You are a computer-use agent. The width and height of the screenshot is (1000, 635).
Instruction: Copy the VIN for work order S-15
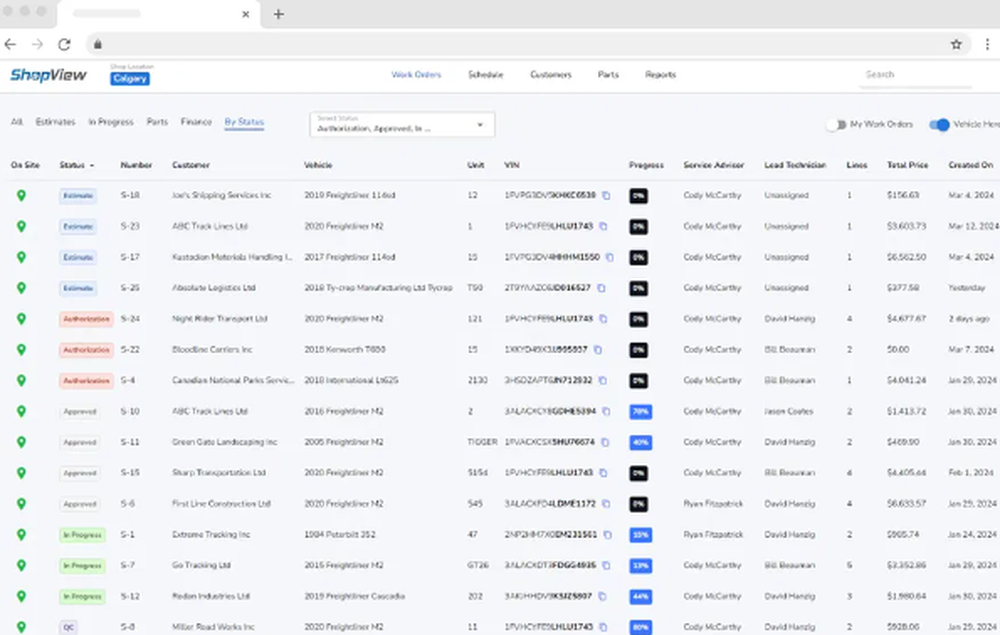(603, 473)
